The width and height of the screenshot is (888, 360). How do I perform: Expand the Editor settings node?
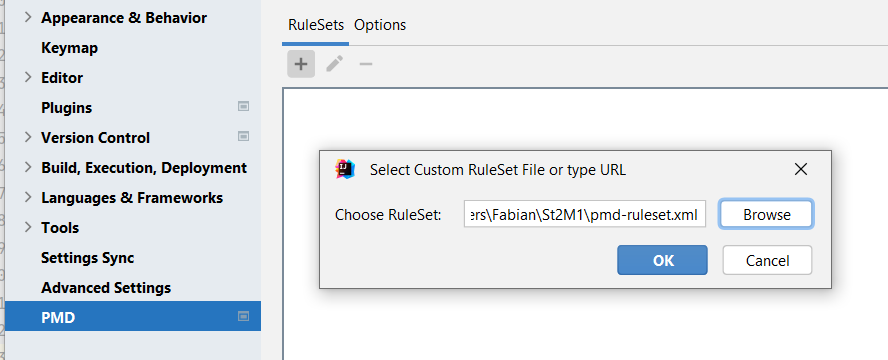pos(28,78)
